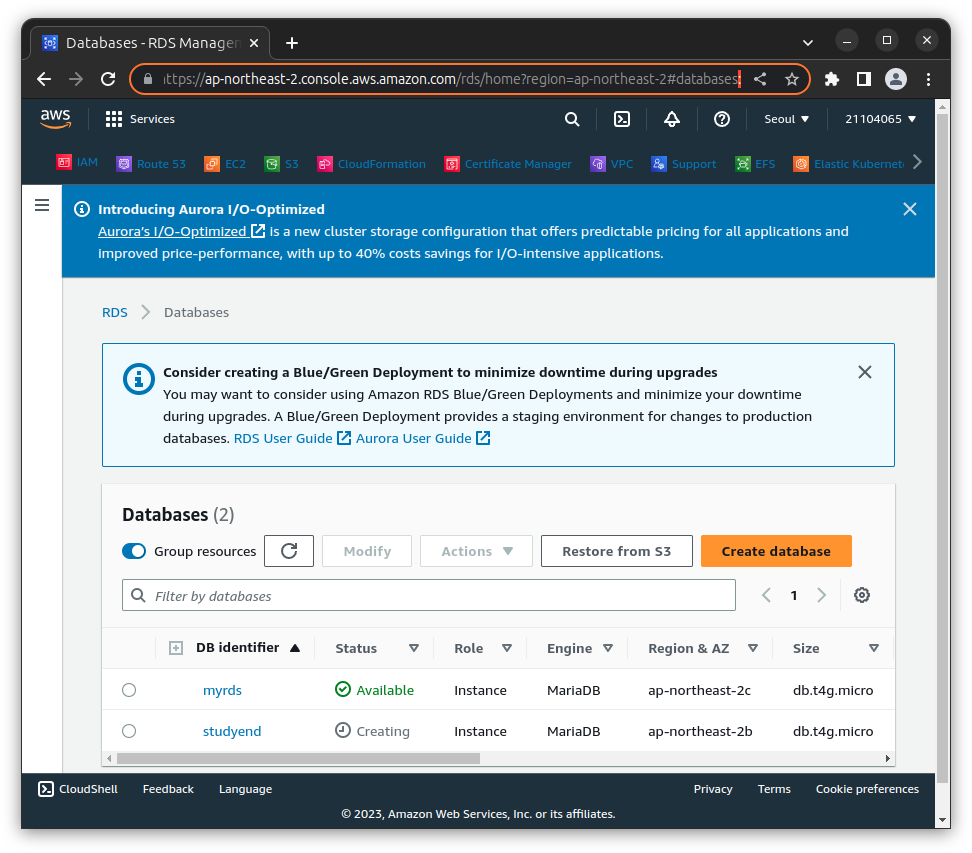972x853 pixels.
Task: Open the RDS side navigation hamburger menu
Action: point(42,205)
